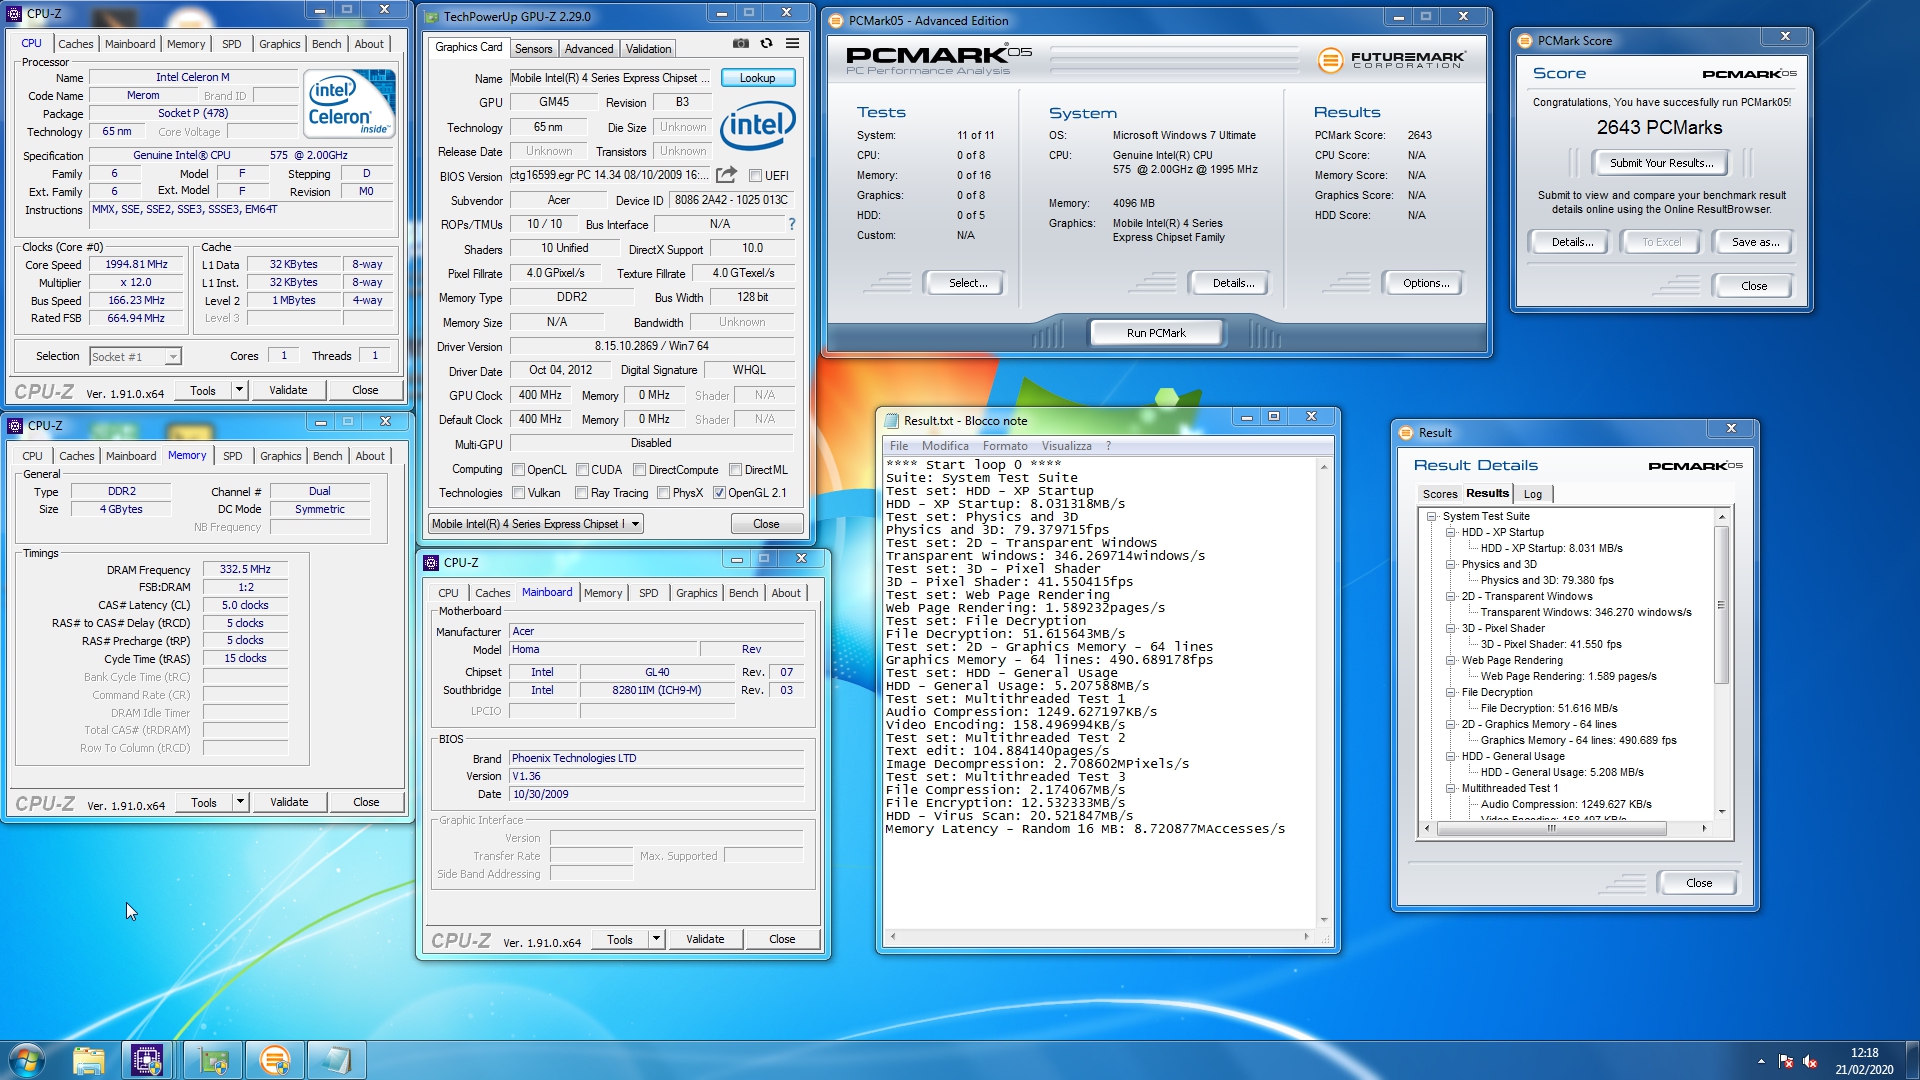This screenshot has height=1080, width=1920.
Task: Collapse the Web Page Rendering tree node
Action: tap(1450, 661)
